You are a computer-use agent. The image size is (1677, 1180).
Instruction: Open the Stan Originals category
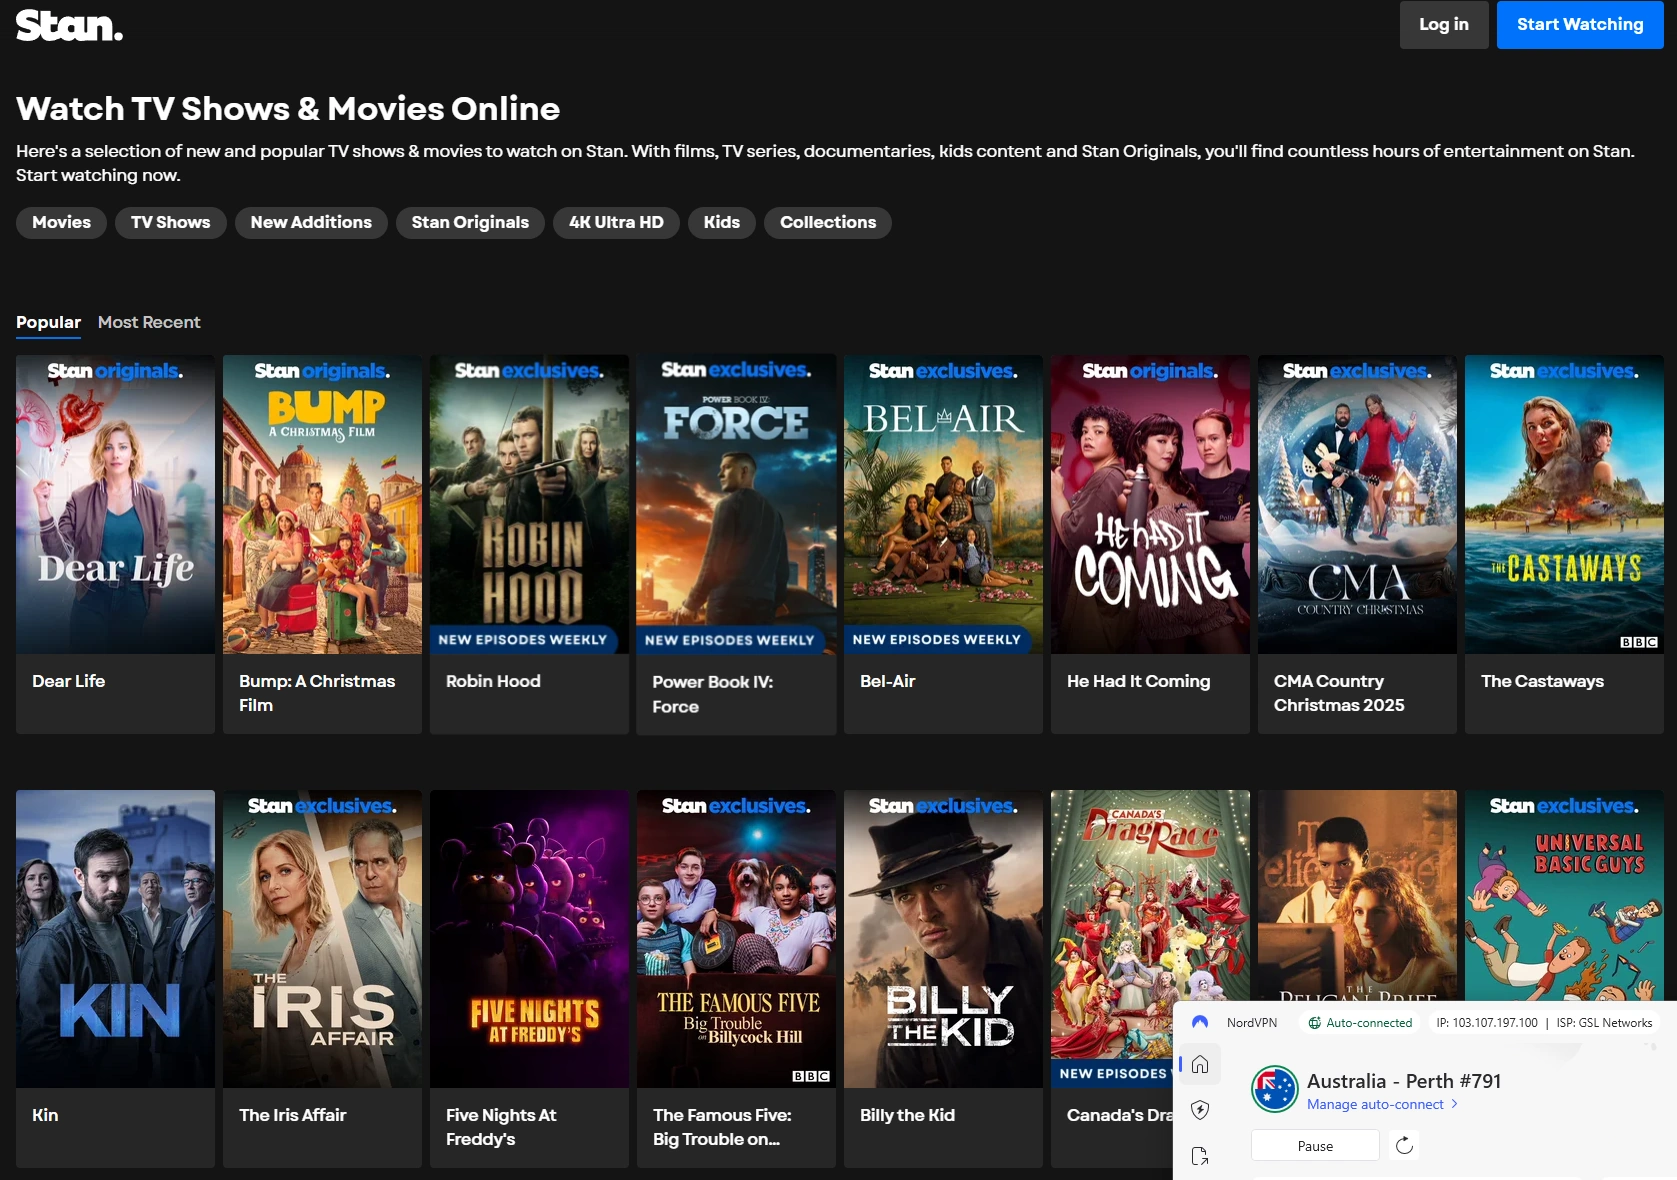470,222
